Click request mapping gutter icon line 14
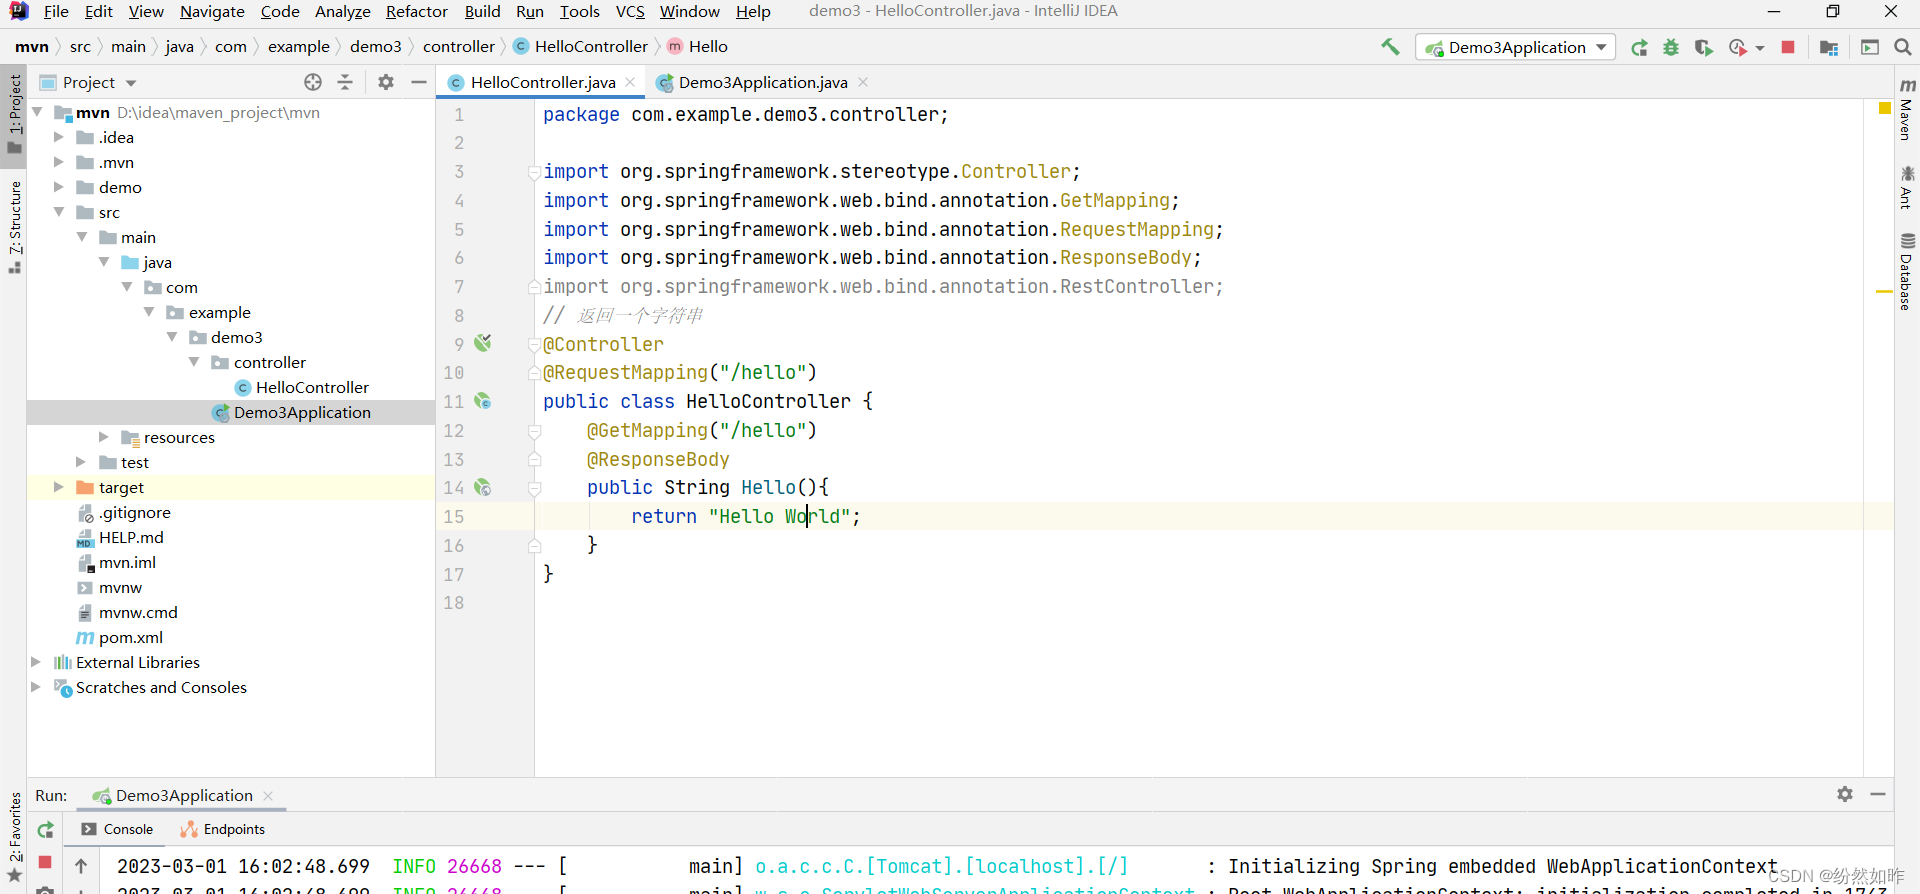This screenshot has height=894, width=1920. (x=483, y=487)
